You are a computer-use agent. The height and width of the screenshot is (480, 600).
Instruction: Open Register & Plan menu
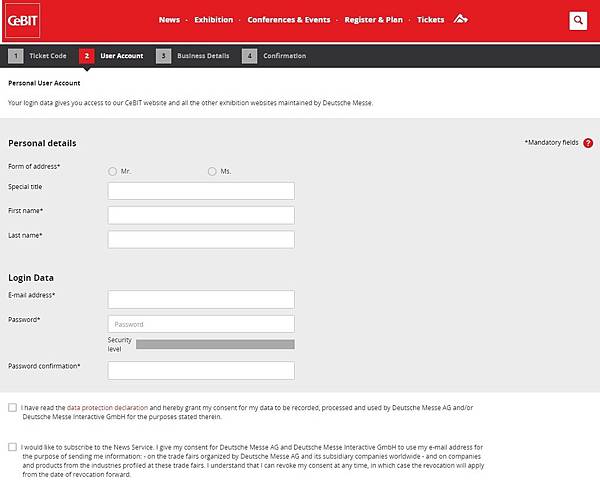click(373, 20)
